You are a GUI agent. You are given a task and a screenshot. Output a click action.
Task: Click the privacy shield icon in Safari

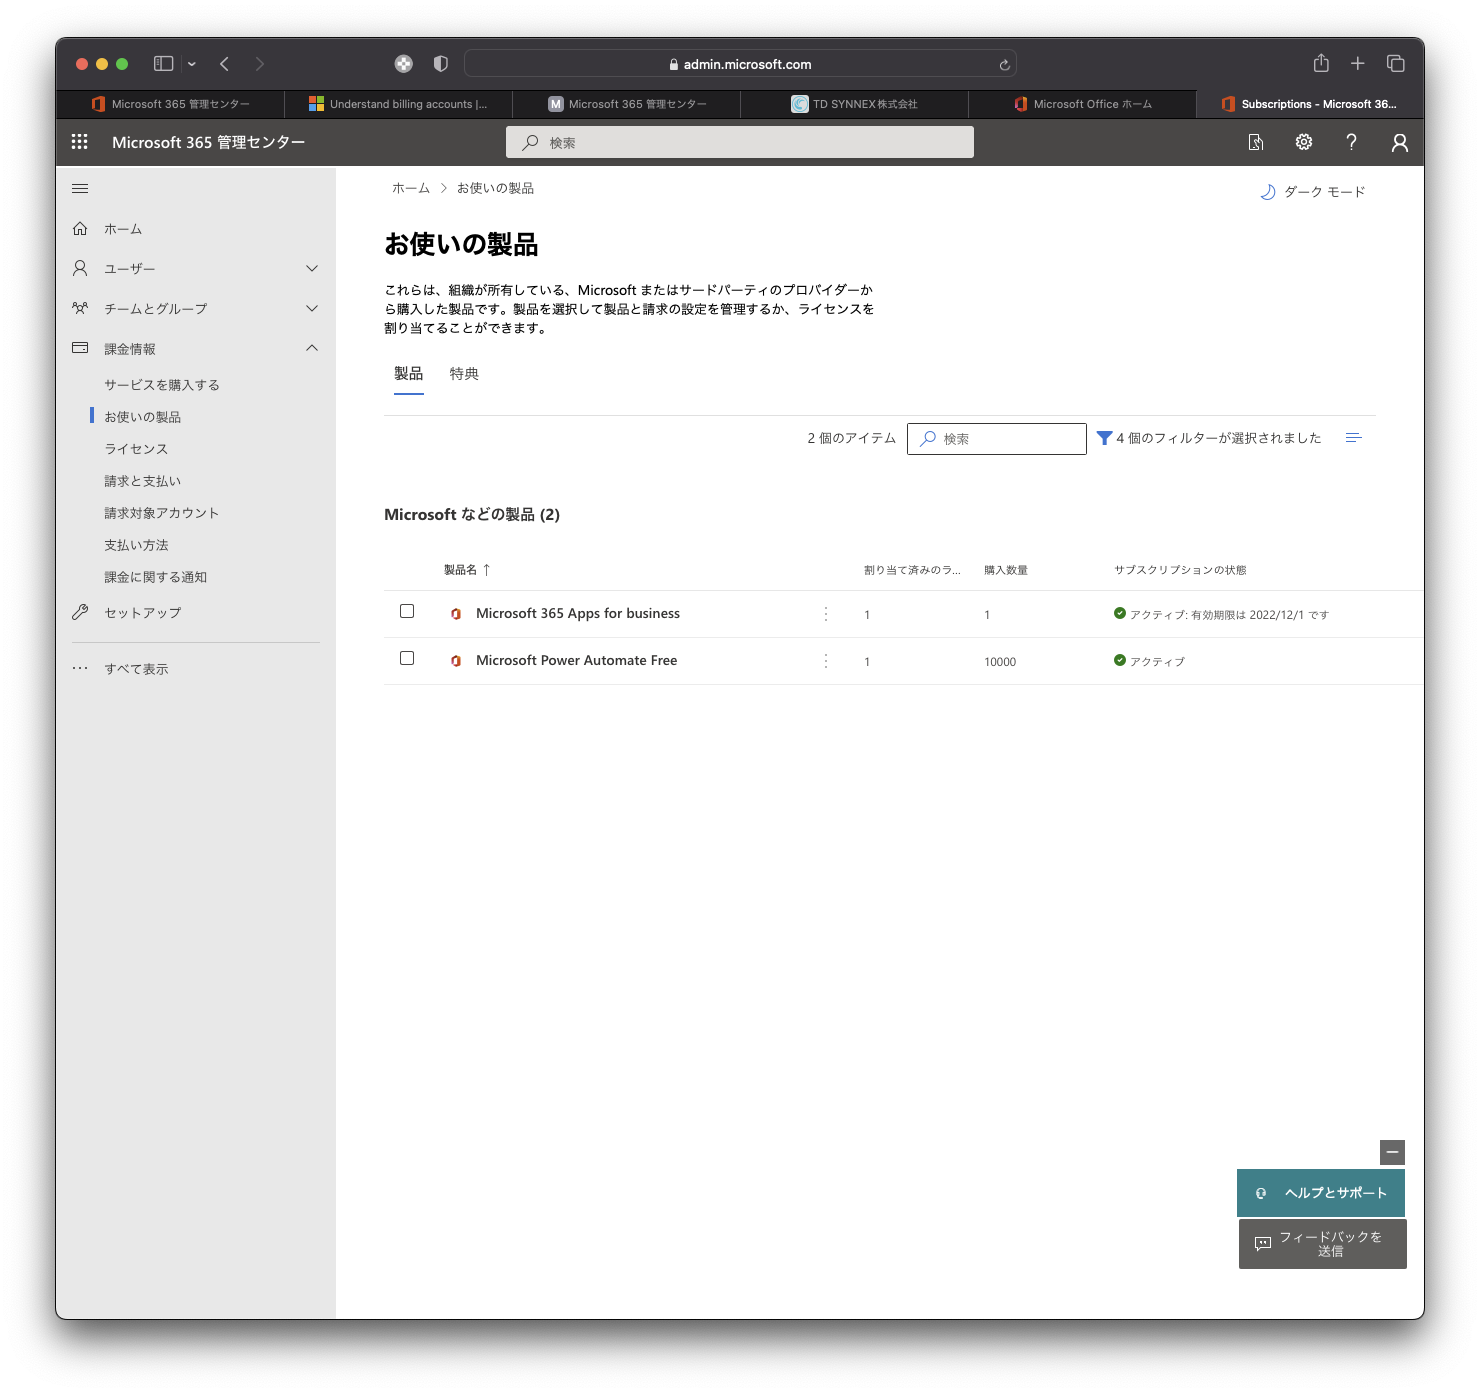pos(441,64)
